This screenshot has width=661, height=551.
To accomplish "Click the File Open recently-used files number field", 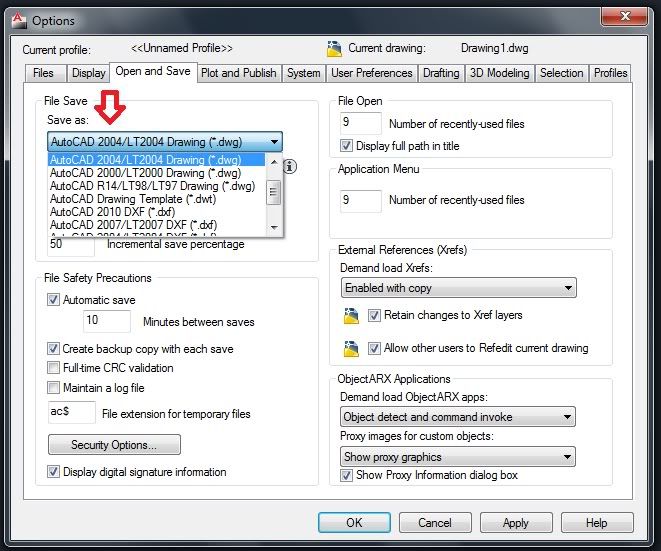I will tap(360, 123).
